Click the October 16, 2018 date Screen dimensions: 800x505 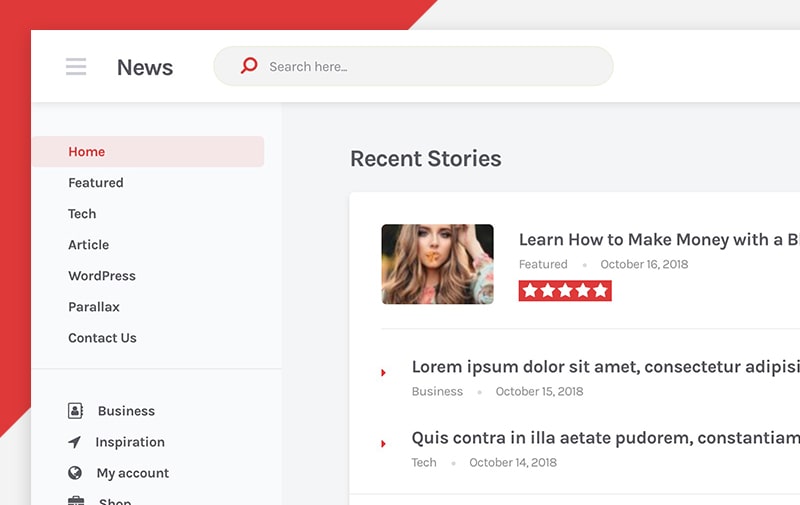644,264
